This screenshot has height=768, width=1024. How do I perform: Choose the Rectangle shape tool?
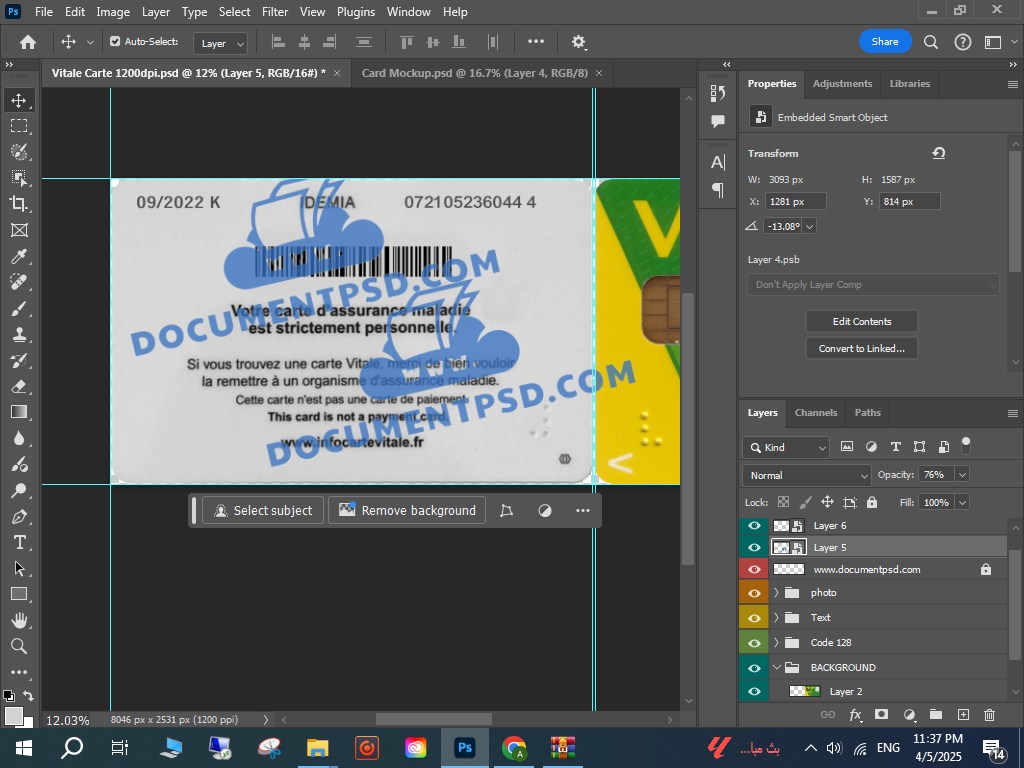coord(19,594)
